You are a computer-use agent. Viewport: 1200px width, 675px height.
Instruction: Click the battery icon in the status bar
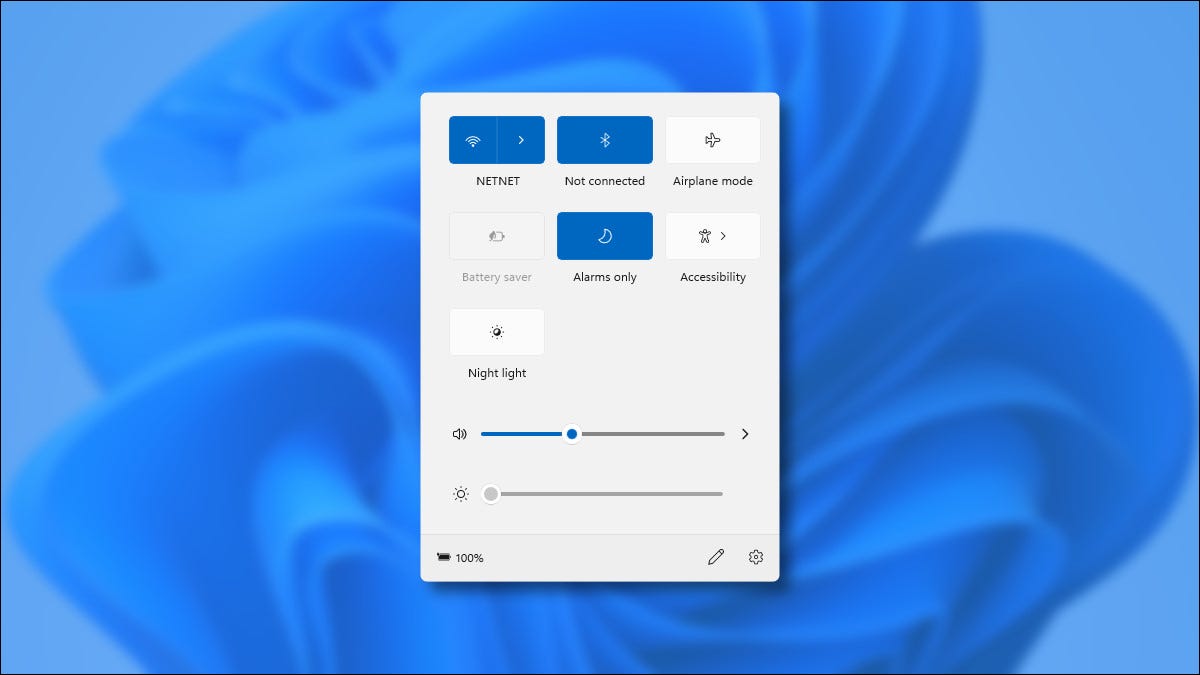(444, 557)
